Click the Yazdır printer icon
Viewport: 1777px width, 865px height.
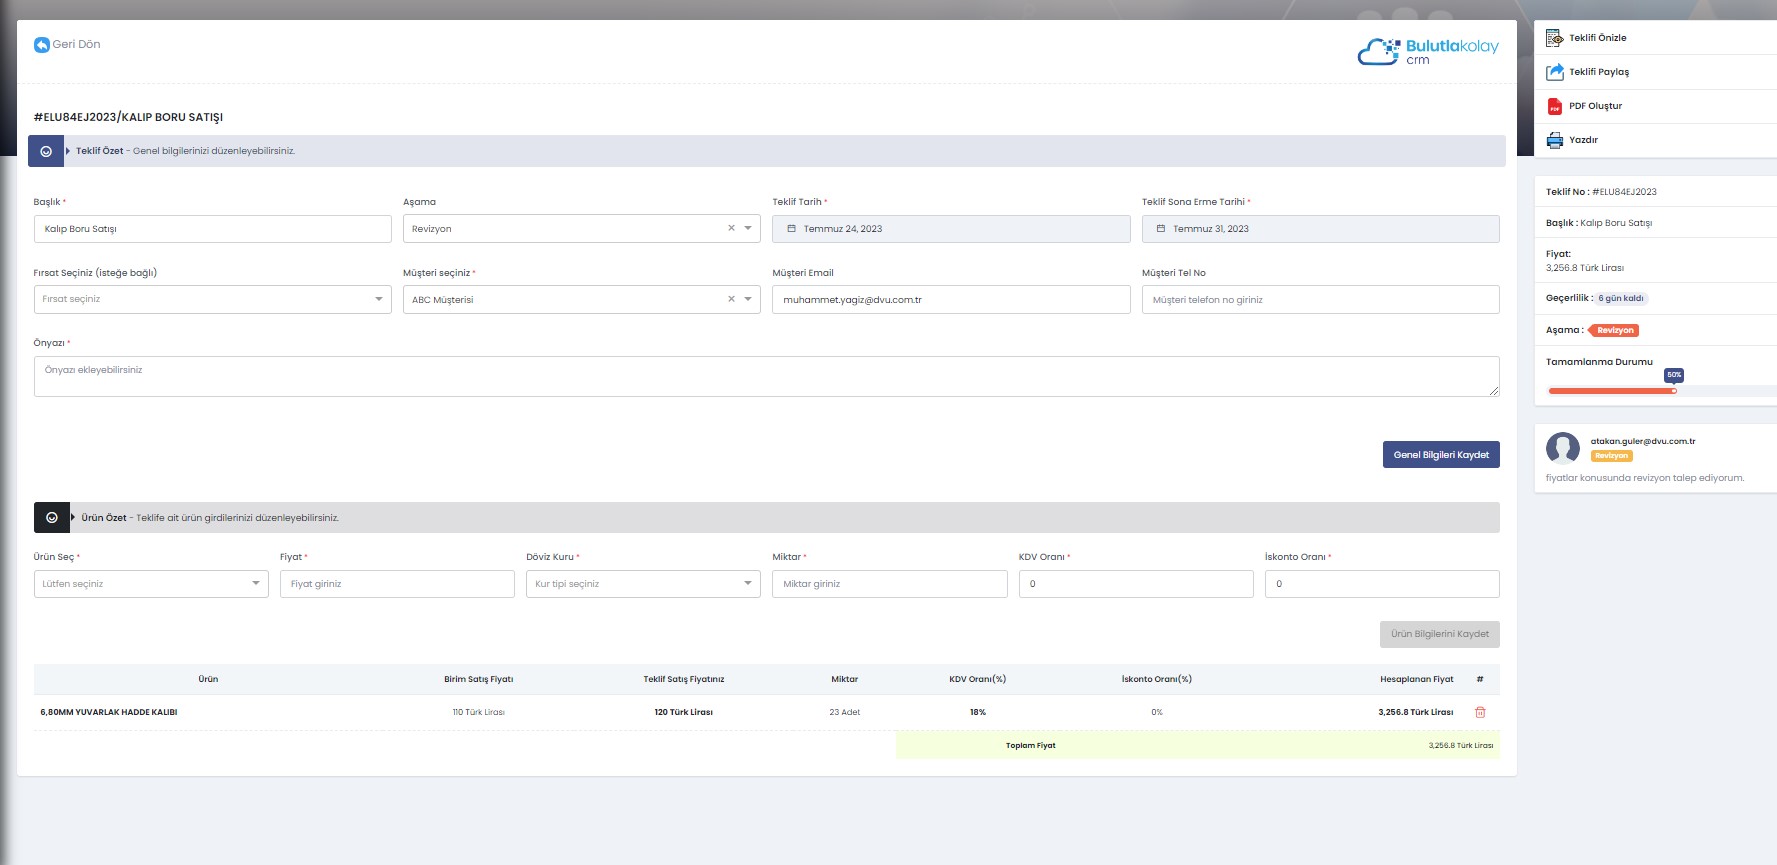1554,140
